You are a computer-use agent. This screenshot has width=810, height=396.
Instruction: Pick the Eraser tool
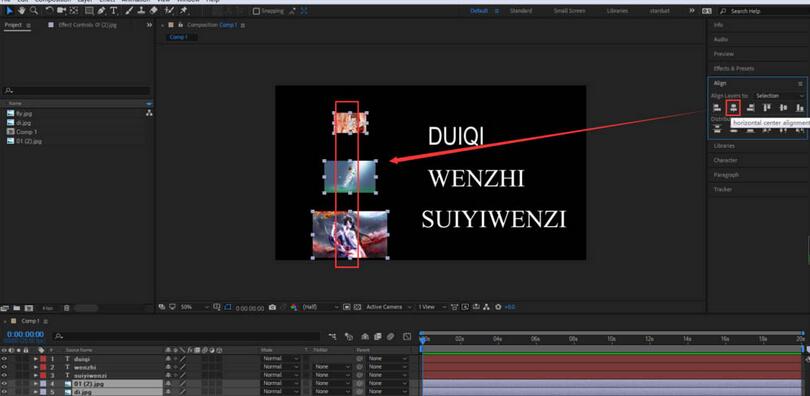(x=153, y=10)
